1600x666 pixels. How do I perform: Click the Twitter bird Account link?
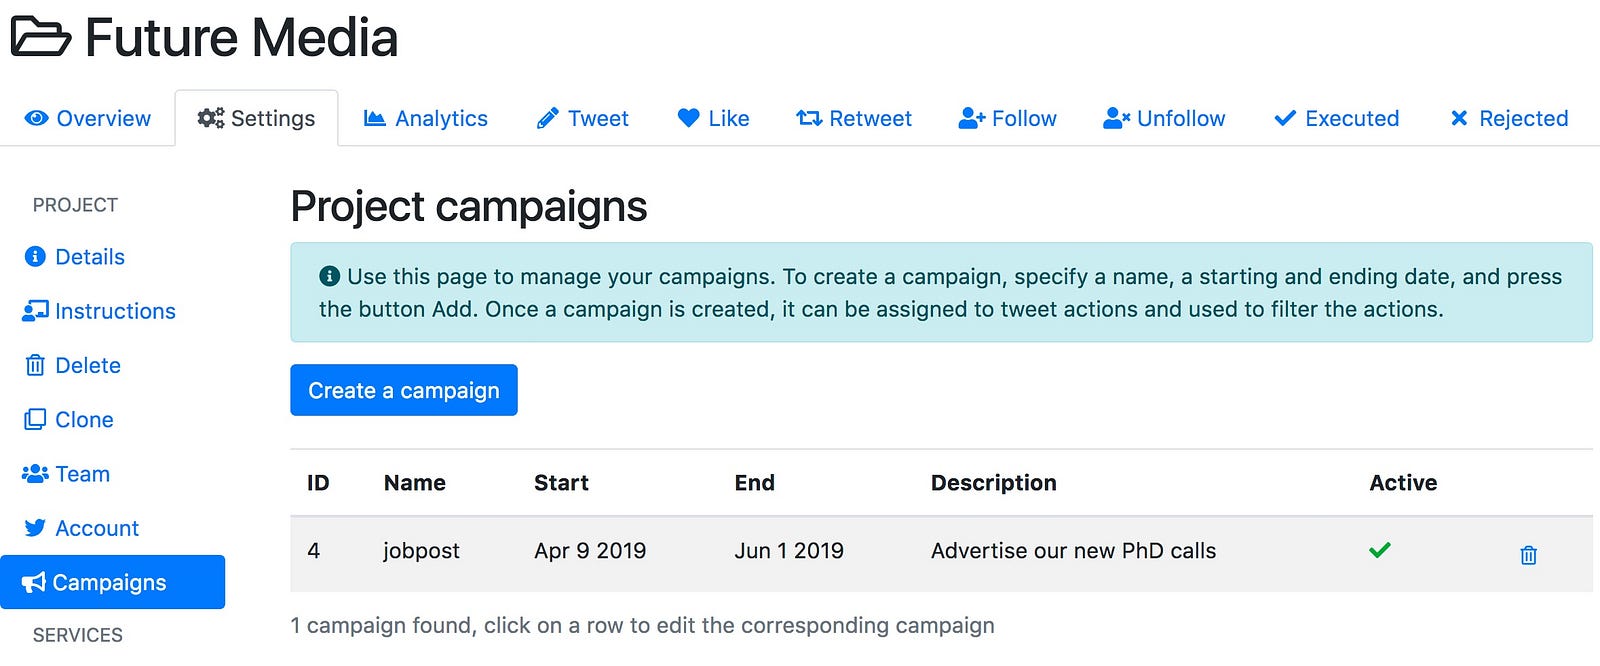click(x=80, y=528)
